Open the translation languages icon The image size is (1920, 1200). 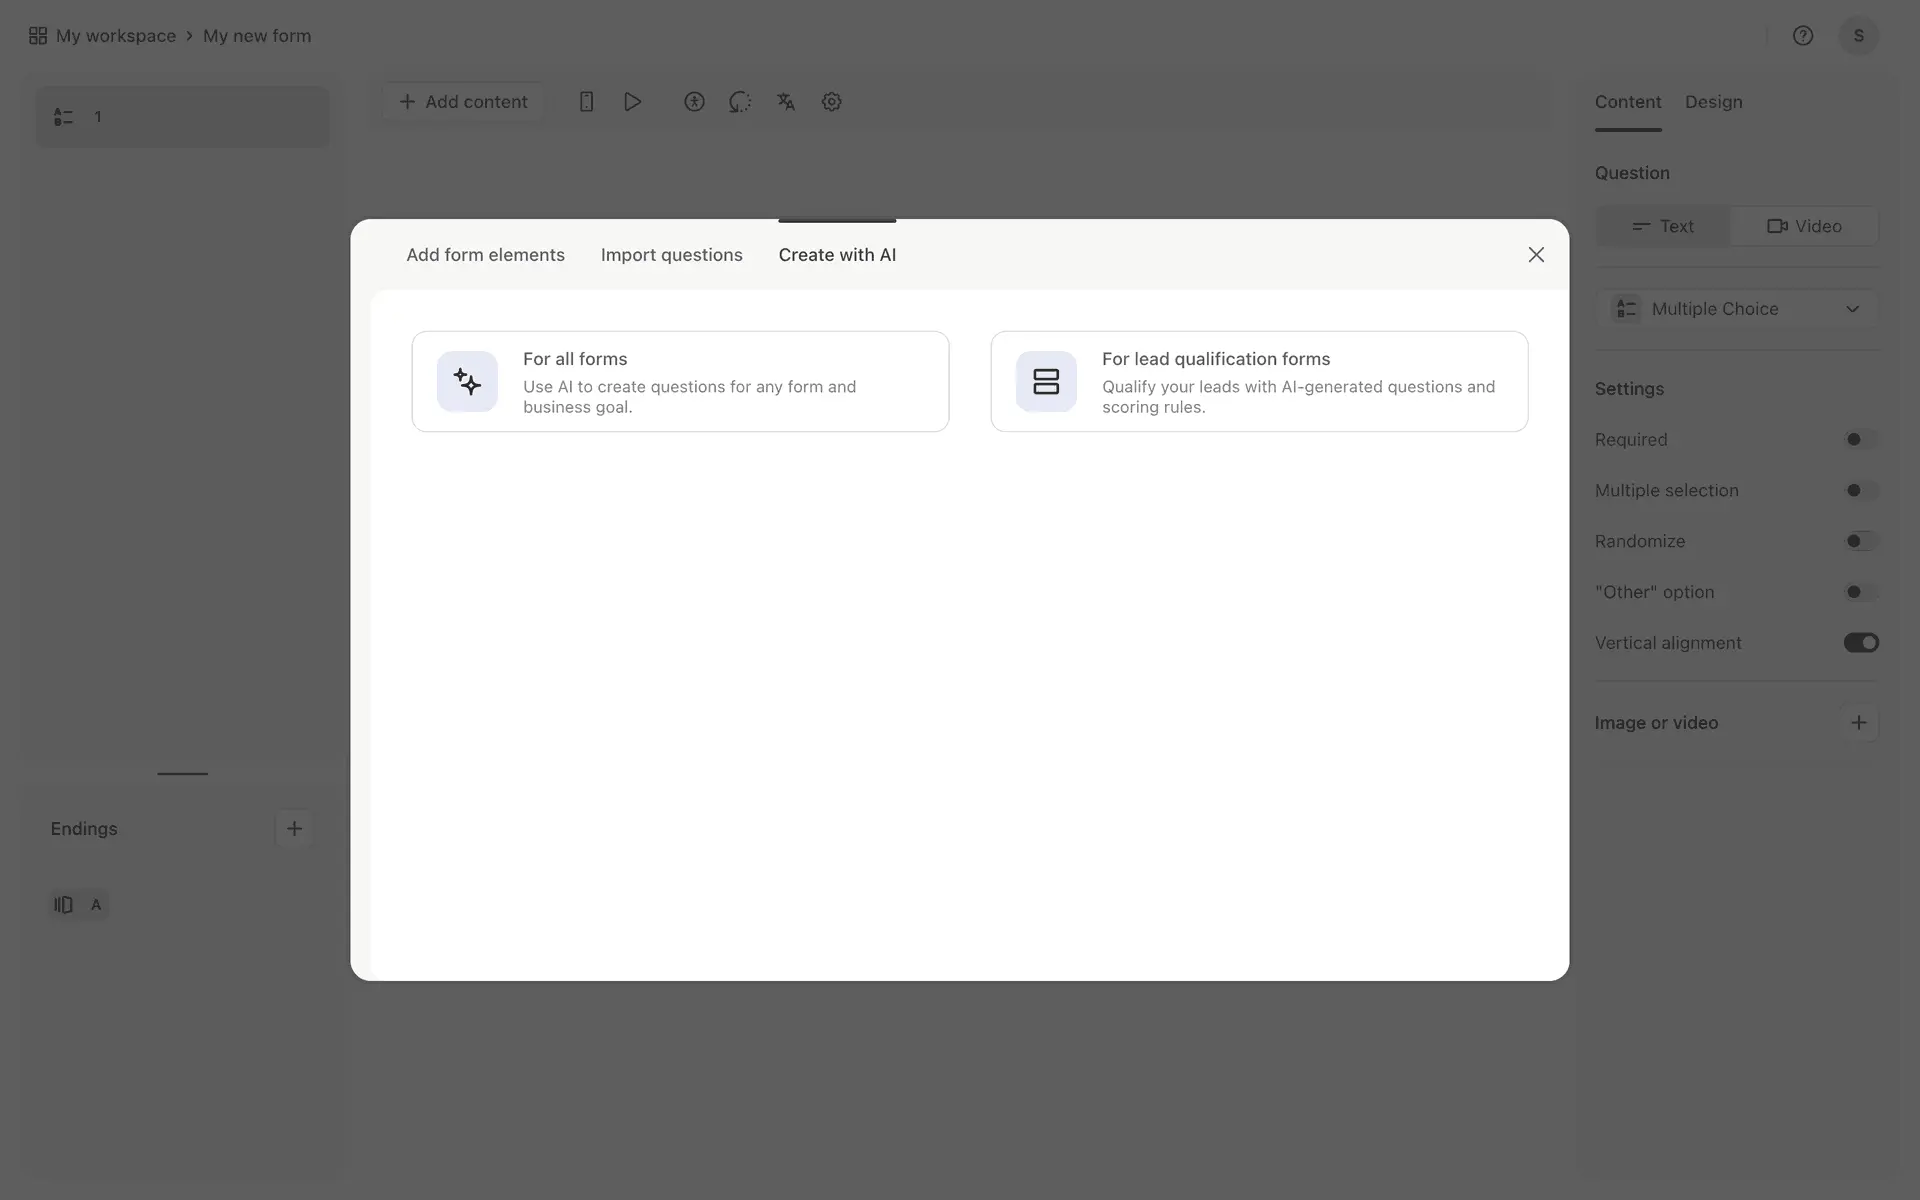(x=786, y=102)
